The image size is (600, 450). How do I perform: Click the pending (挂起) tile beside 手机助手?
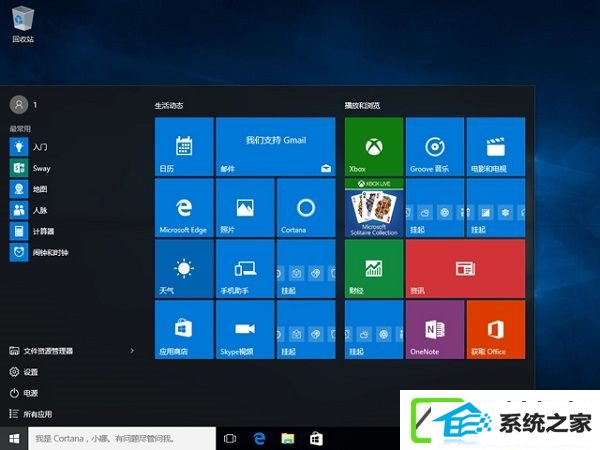click(306, 269)
